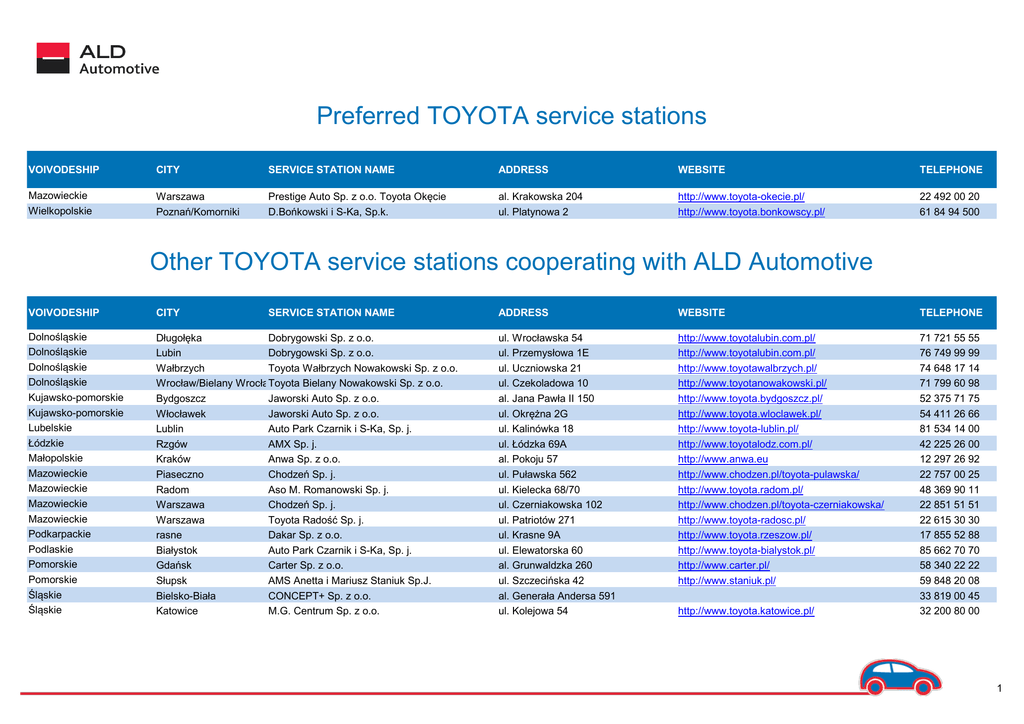This screenshot has height=724, width=1024.
Task: Visit the chodzen.pl/toyota-pulawska link
Action: coord(768,475)
